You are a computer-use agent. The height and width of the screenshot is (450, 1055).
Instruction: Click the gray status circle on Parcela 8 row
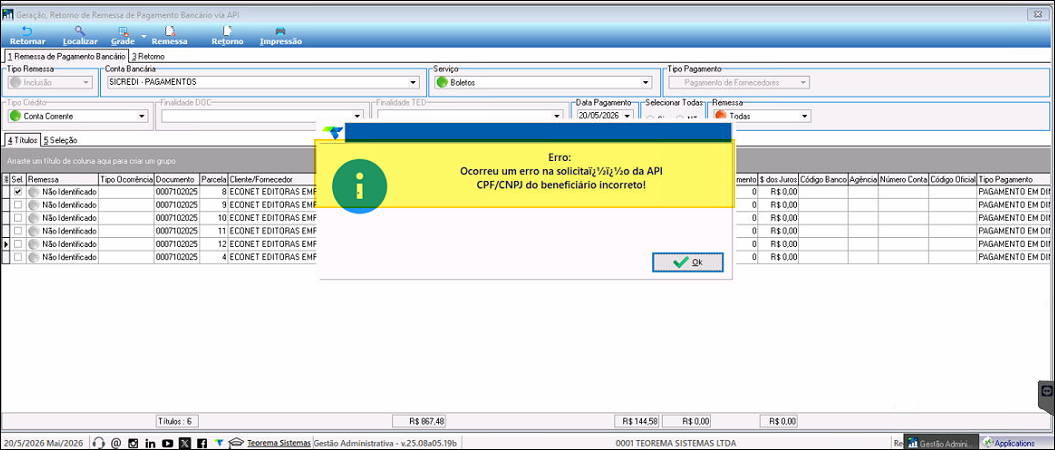34,192
